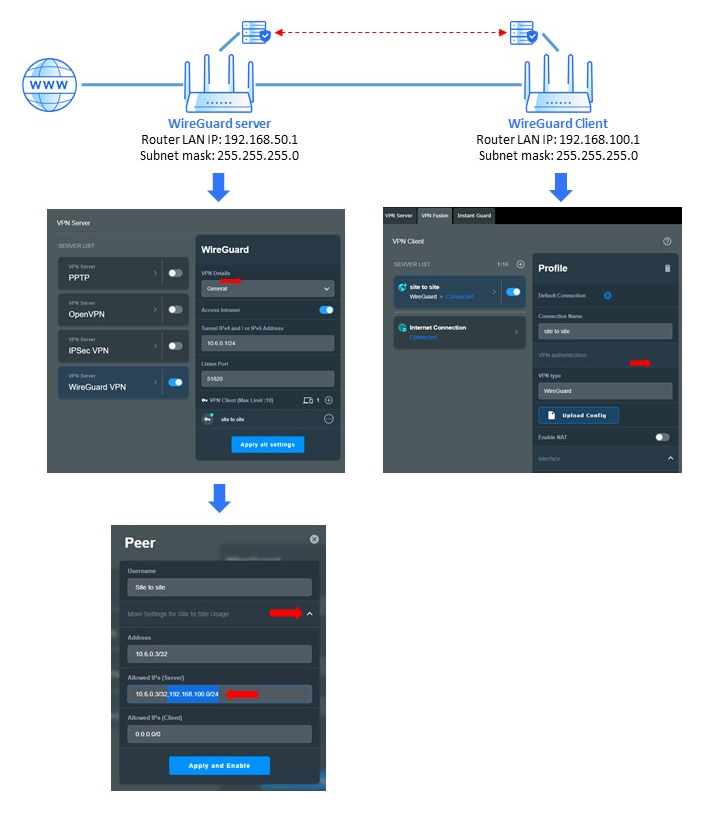Collapse the Interface section
Viewport: 720px width, 813px height.
[670, 458]
